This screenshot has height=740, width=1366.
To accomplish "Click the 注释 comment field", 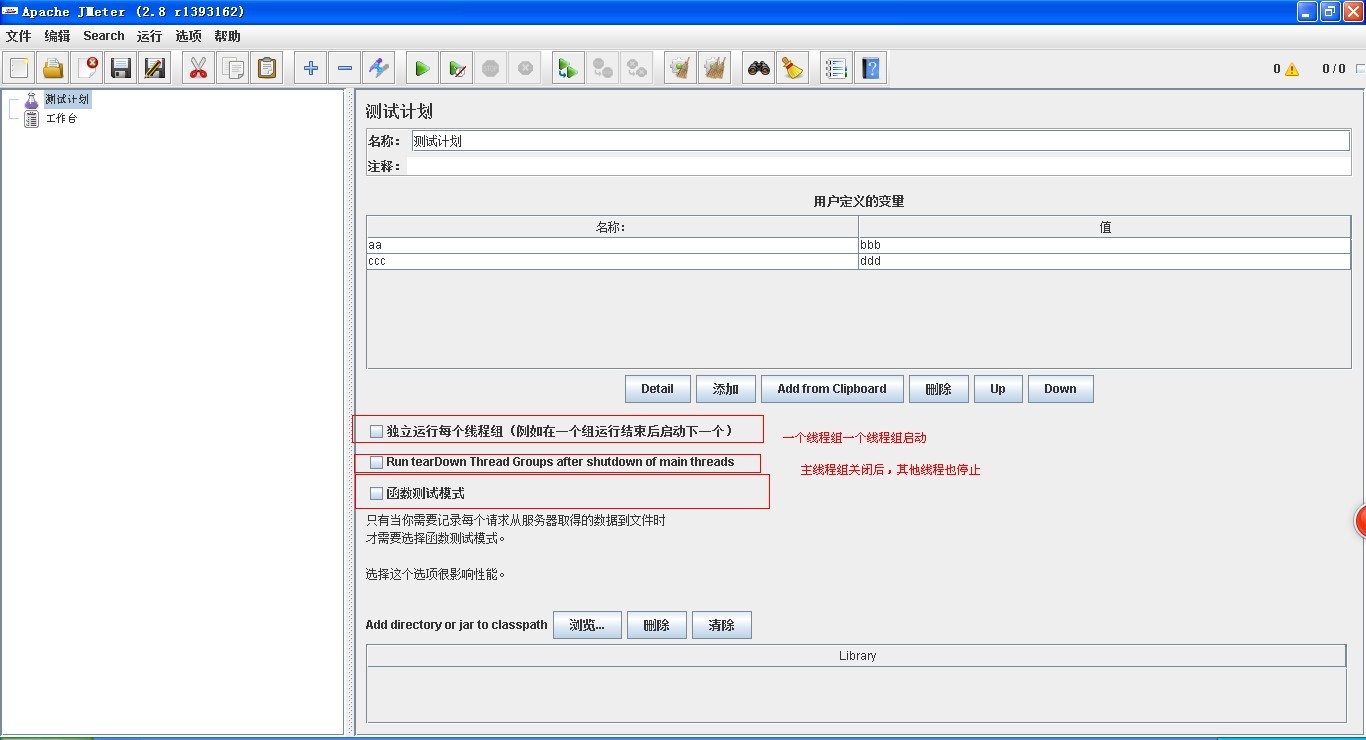I will (878, 166).
